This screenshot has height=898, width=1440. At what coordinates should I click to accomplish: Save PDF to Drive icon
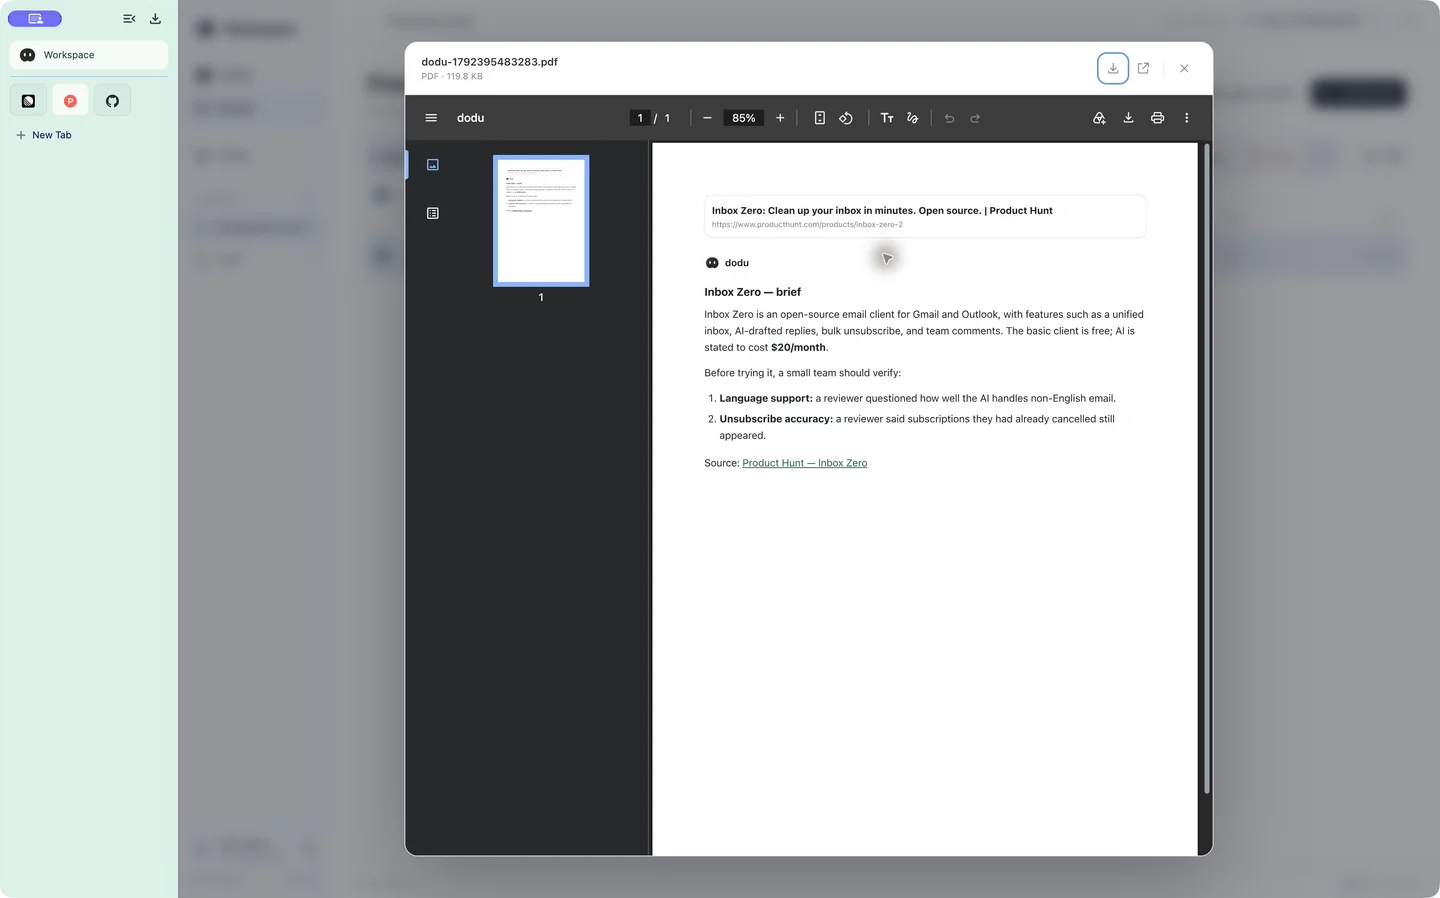click(1099, 118)
